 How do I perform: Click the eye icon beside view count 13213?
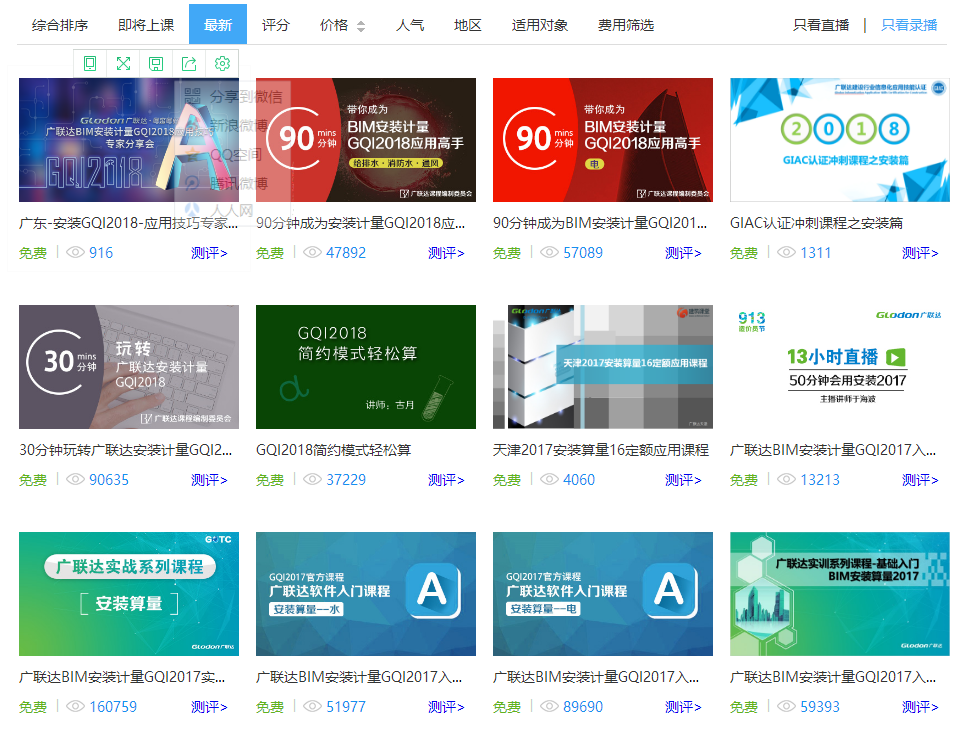point(786,479)
